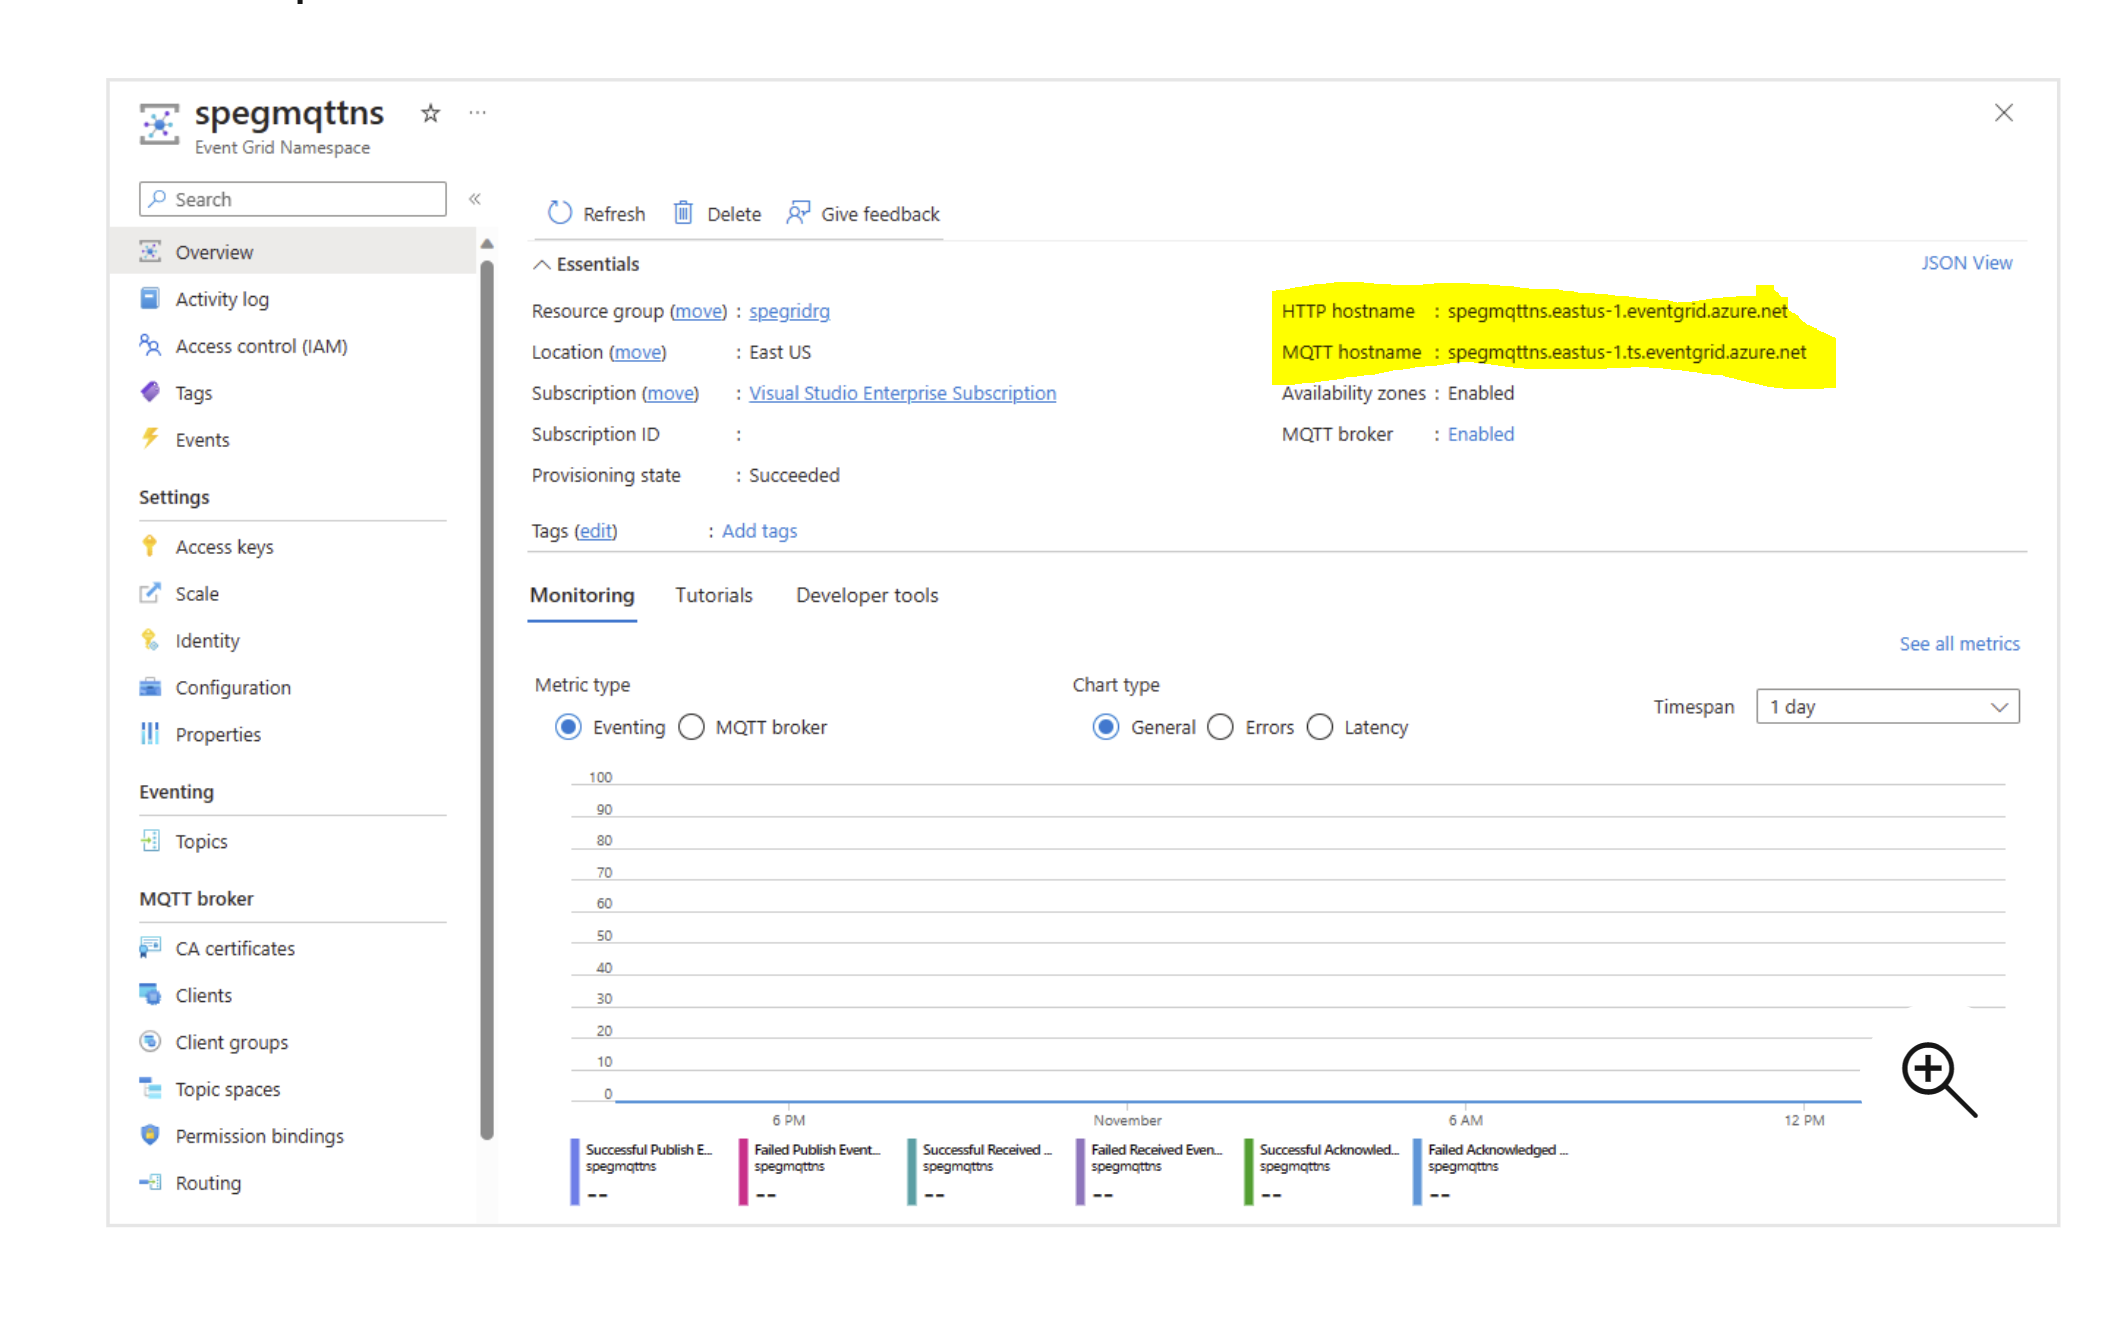Open the spegridrg resource group link

pos(789,311)
